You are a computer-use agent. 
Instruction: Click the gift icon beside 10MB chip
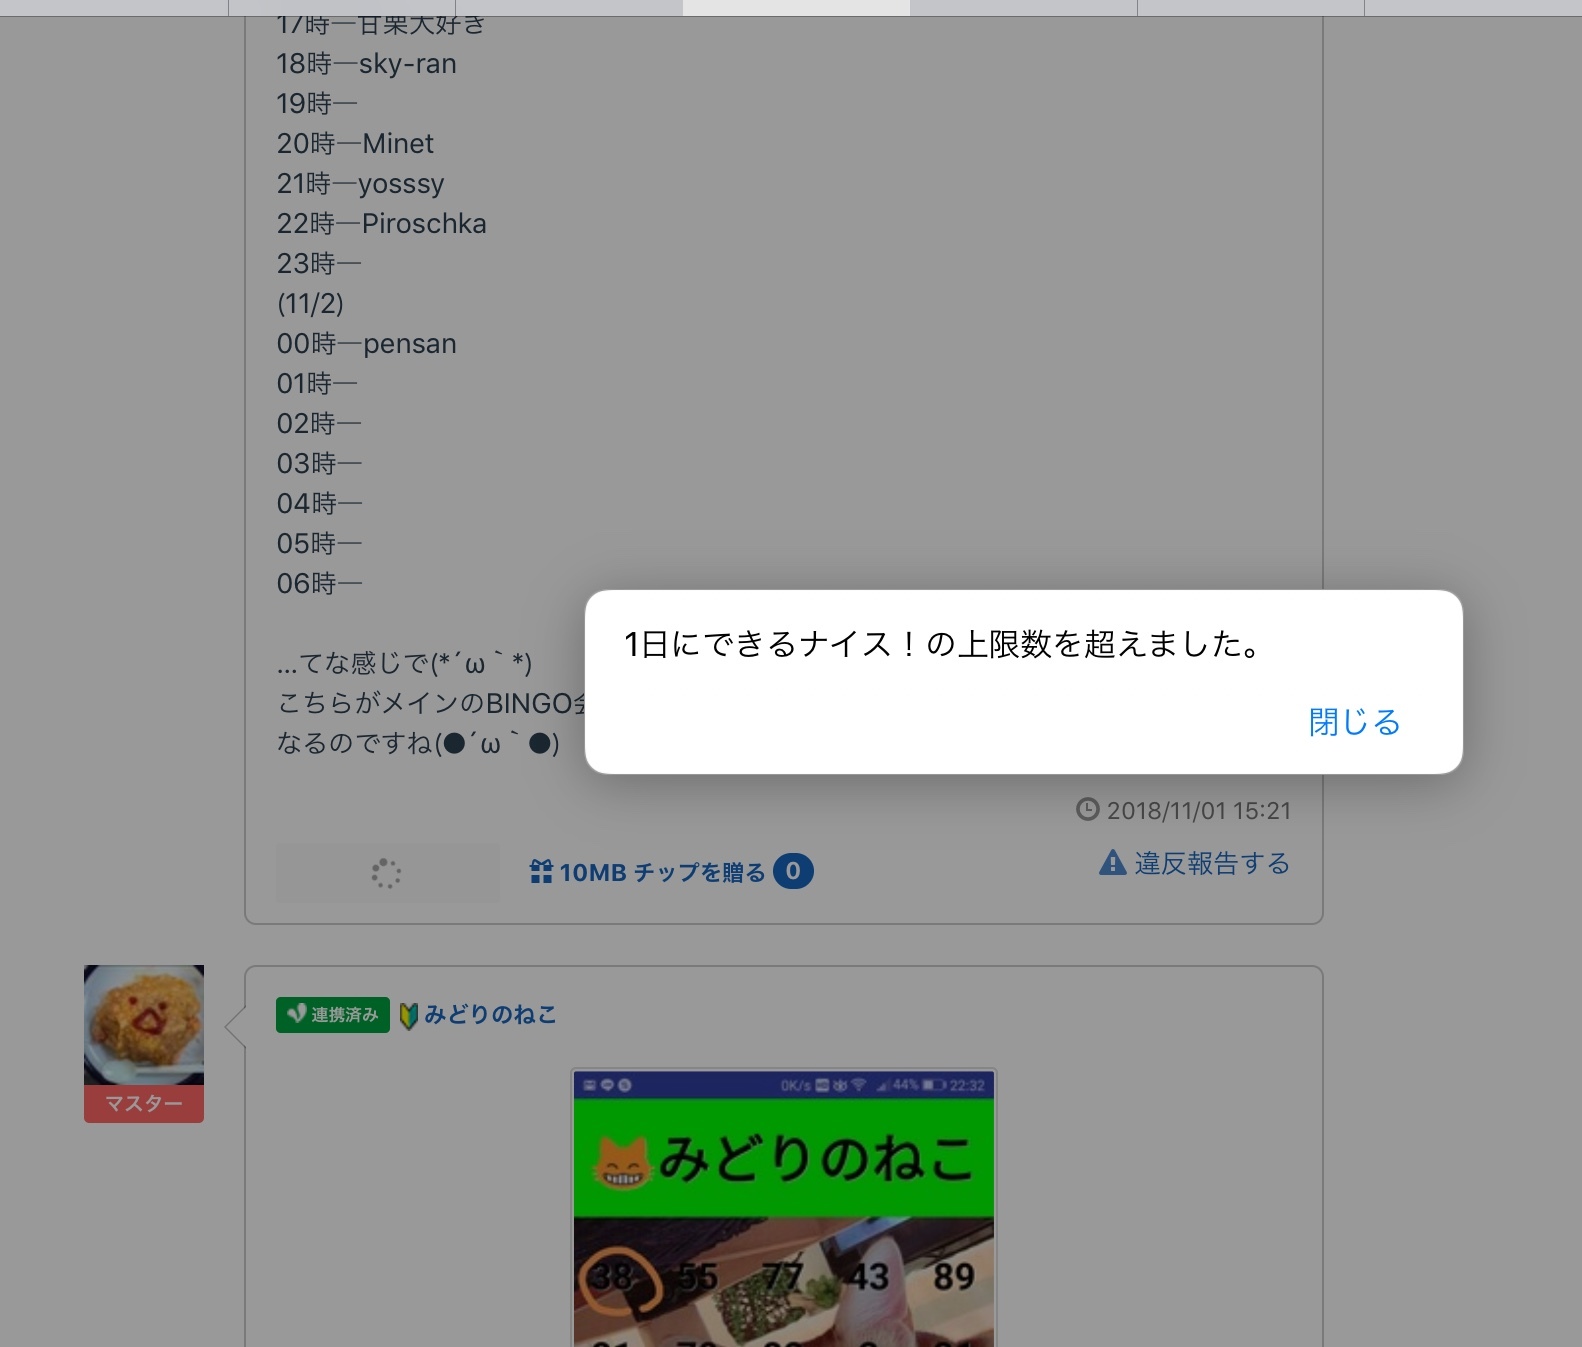coord(541,872)
